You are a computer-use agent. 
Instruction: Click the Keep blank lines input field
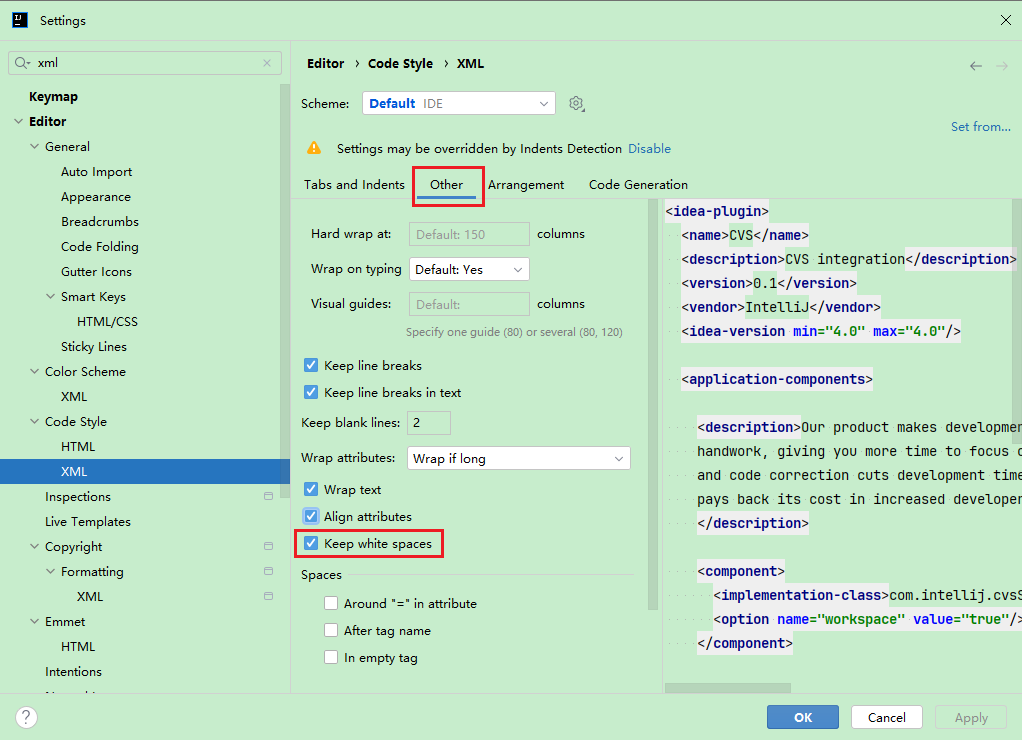click(x=427, y=423)
